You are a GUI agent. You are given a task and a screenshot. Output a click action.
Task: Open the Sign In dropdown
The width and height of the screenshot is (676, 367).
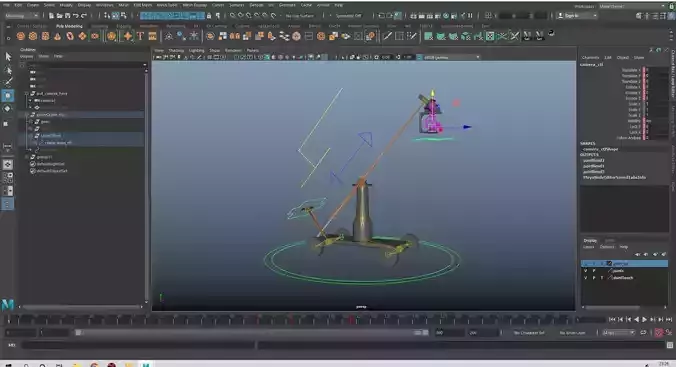click(577, 16)
